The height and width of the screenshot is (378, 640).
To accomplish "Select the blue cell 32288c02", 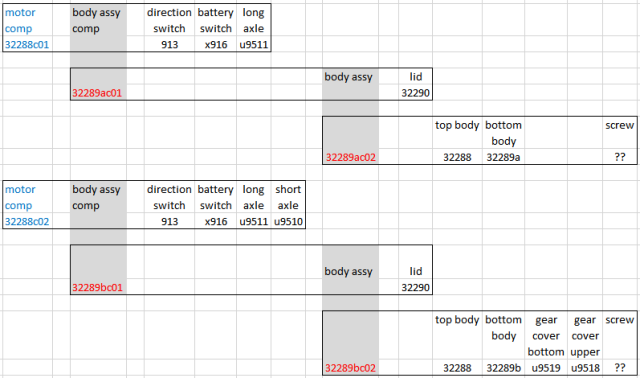I will pos(27,222).
